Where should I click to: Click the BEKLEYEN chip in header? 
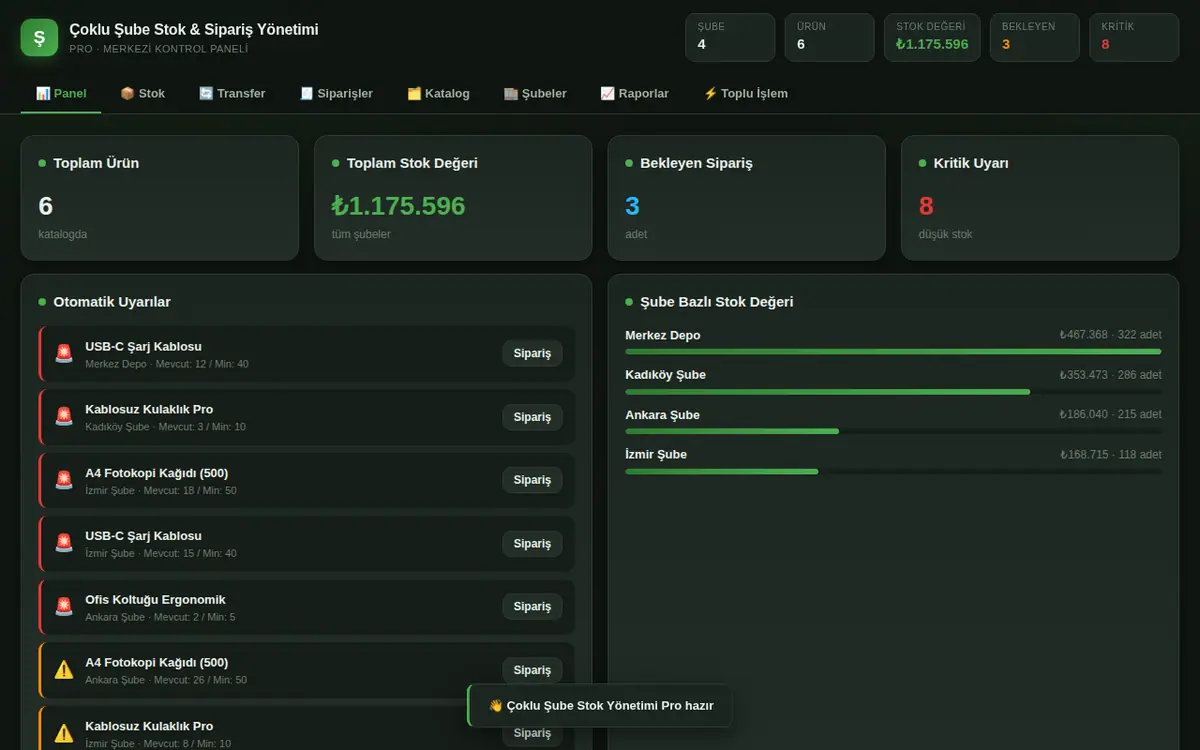[1035, 37]
